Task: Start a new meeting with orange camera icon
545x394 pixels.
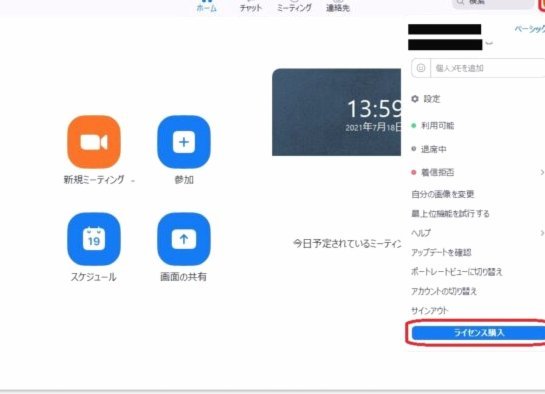Action: (x=94, y=142)
